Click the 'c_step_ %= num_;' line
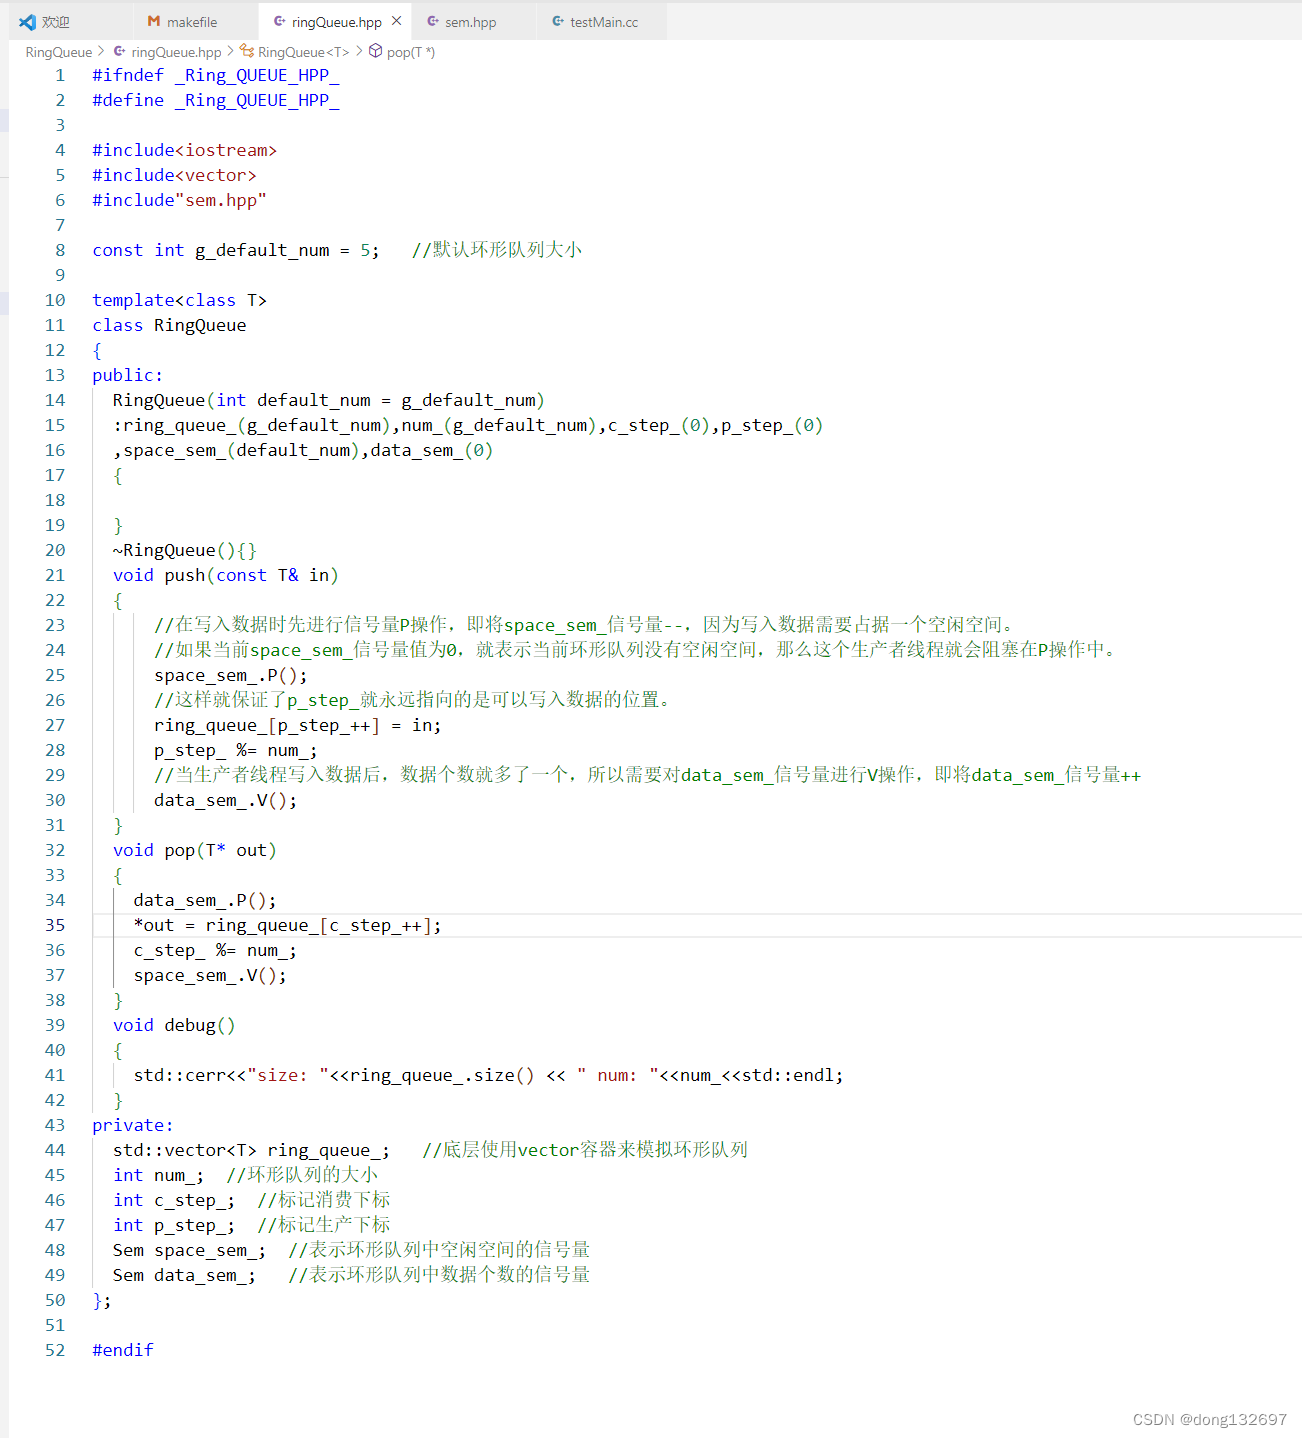Image resolution: width=1302 pixels, height=1438 pixels. (x=215, y=950)
